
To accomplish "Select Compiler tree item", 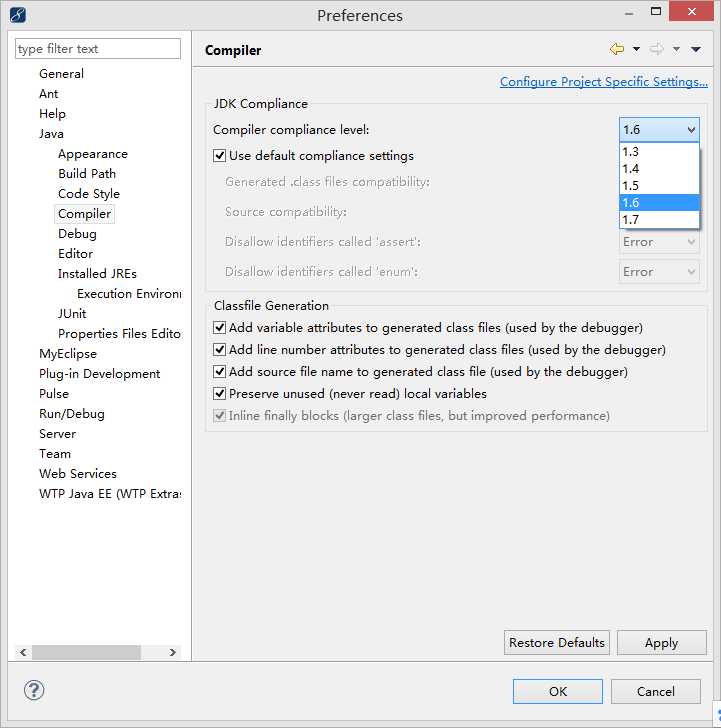I will coord(84,214).
